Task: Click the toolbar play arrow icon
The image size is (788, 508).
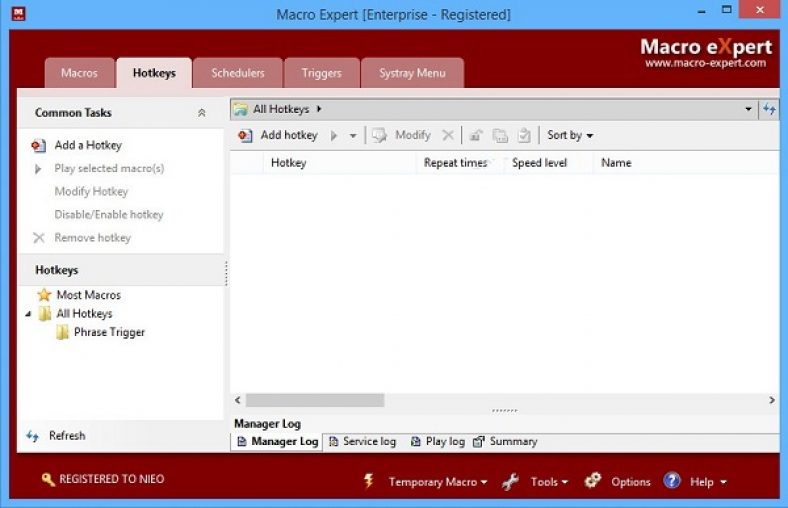Action: coord(334,136)
